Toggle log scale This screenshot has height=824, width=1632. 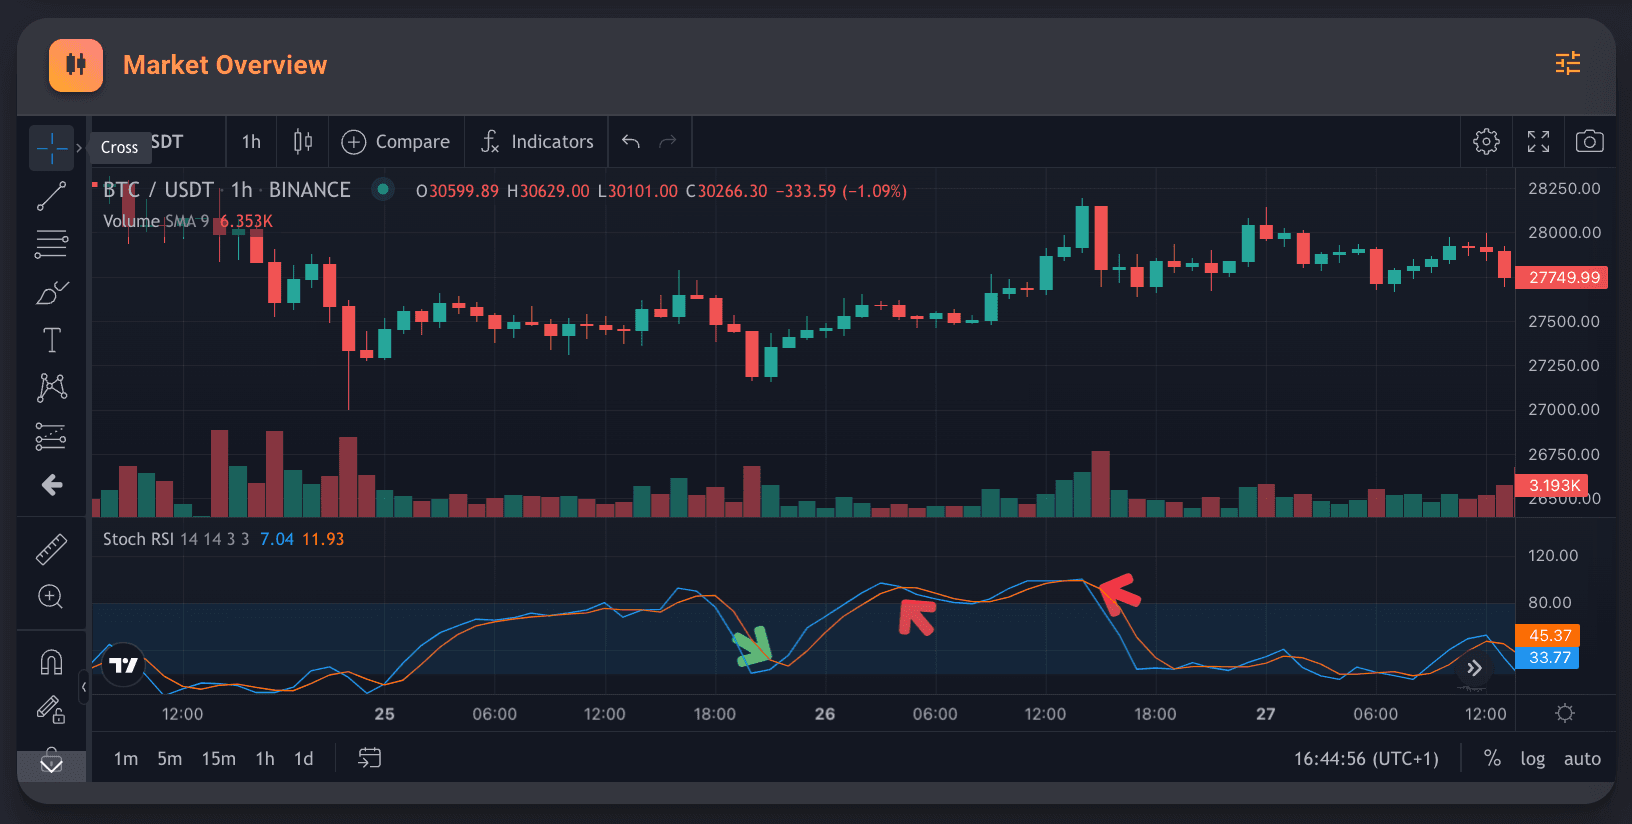click(1532, 759)
